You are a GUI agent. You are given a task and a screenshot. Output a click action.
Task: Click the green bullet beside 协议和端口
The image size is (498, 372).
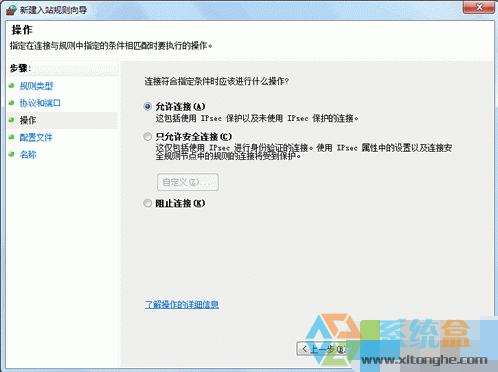pos(12,103)
